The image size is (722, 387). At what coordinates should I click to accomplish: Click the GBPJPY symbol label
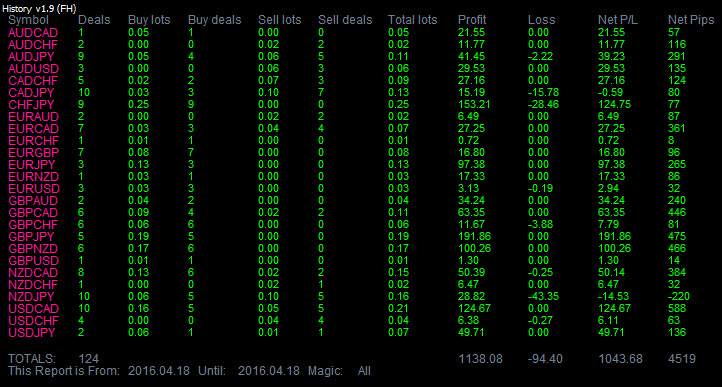tap(32, 236)
